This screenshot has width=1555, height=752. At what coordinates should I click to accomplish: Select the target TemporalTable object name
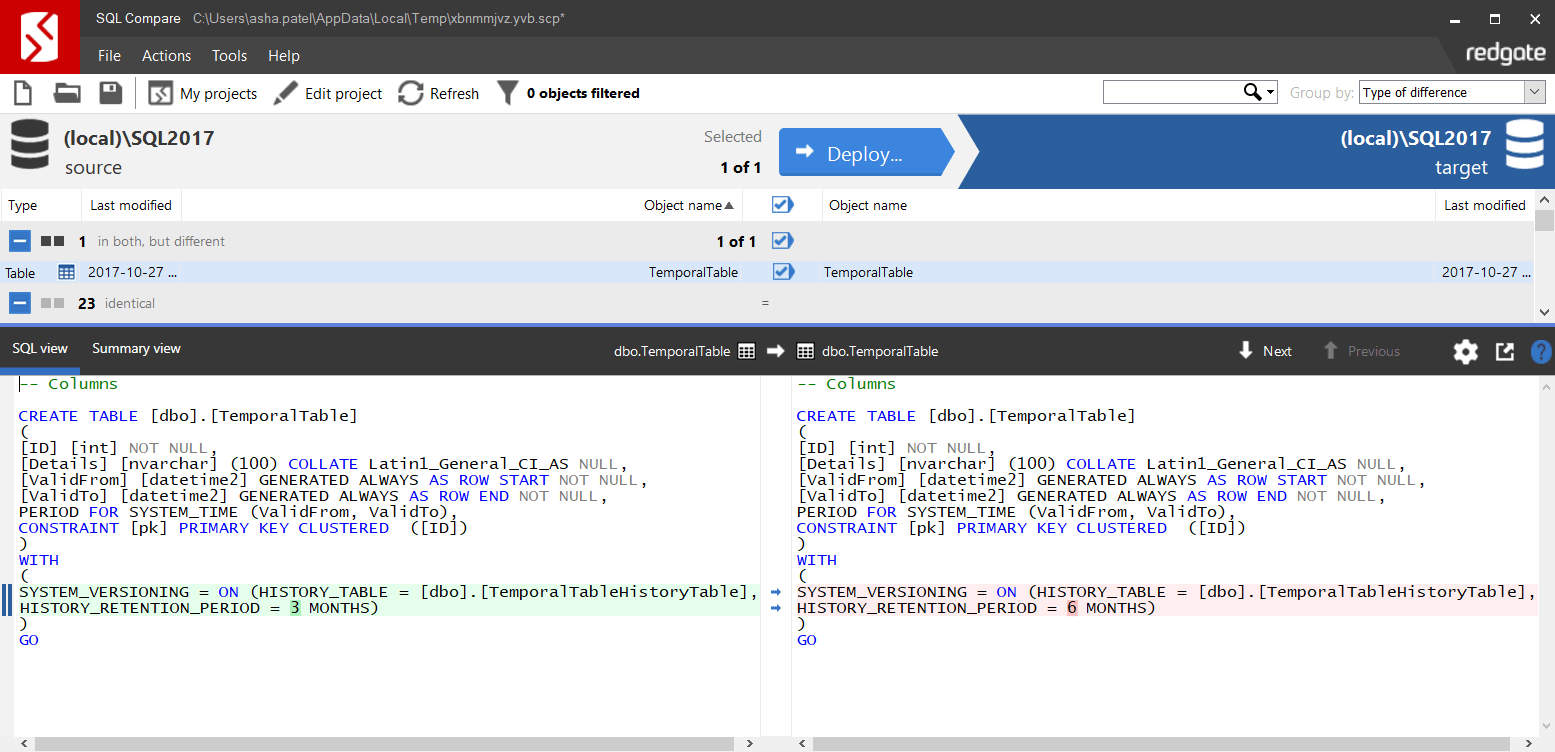[868, 272]
